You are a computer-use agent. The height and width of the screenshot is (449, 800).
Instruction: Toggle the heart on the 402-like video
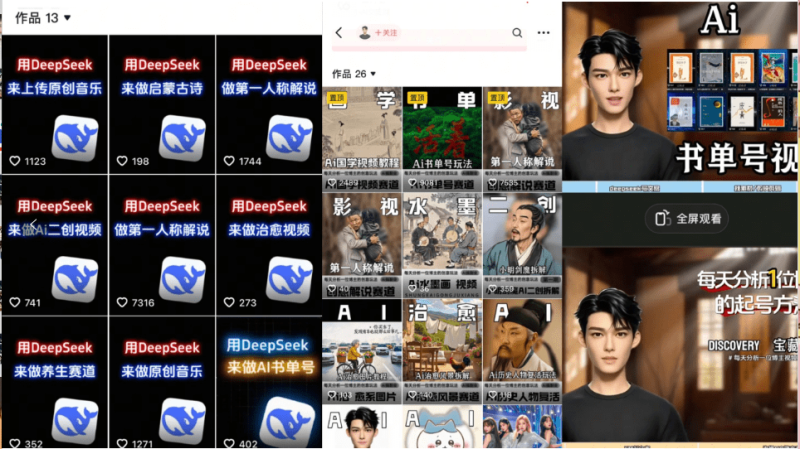[x=229, y=444]
